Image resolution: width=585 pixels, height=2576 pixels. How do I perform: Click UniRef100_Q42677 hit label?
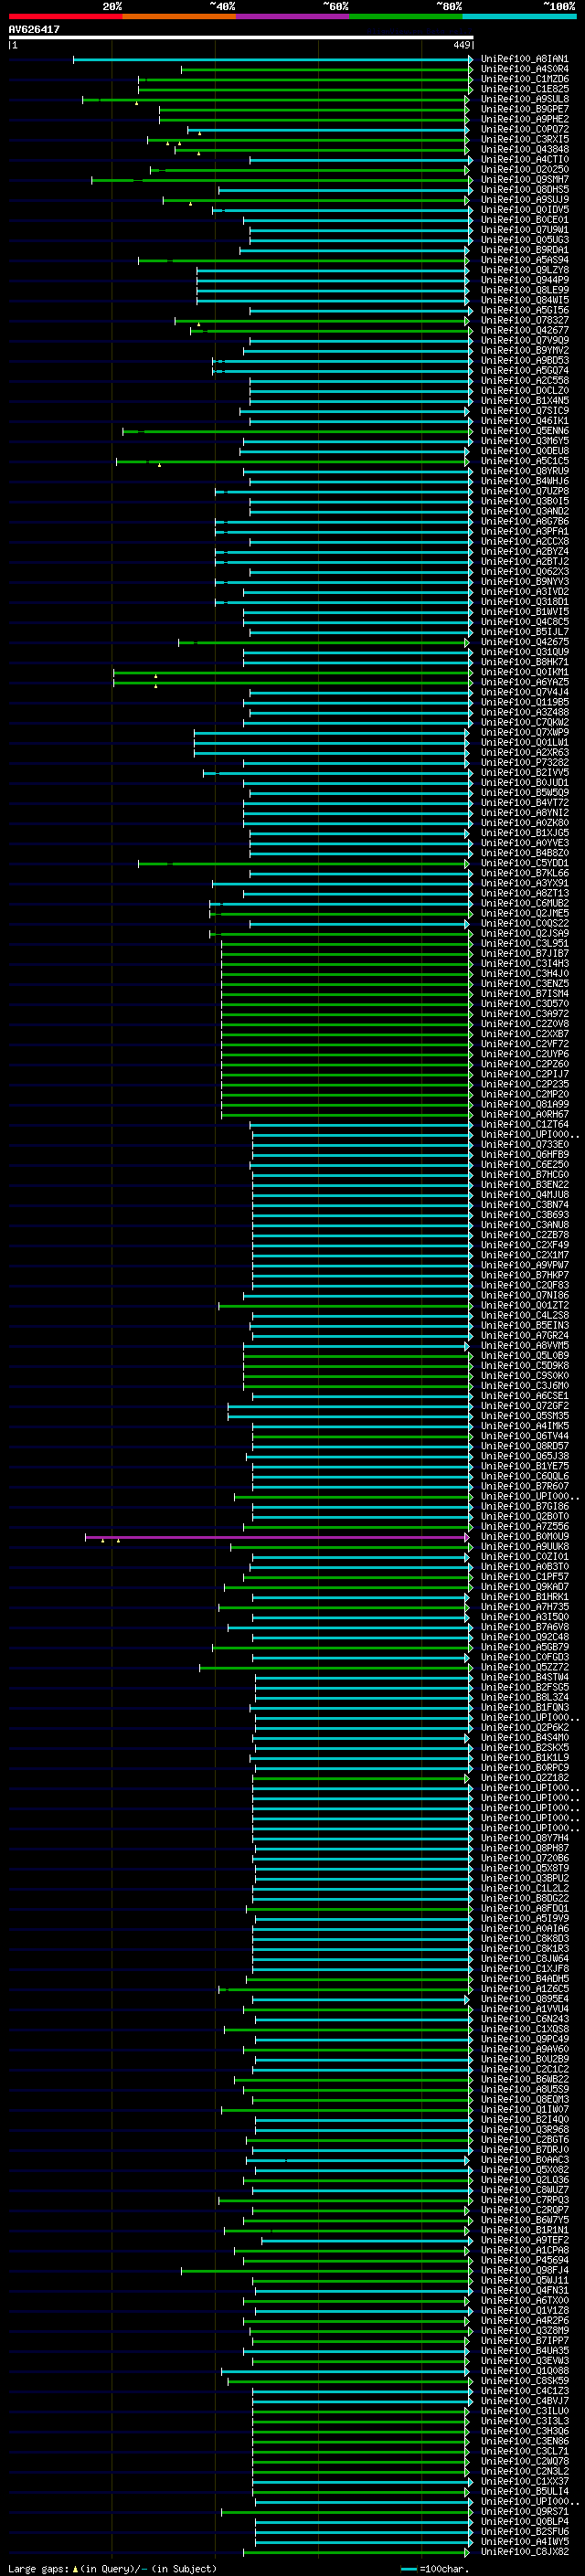(524, 330)
